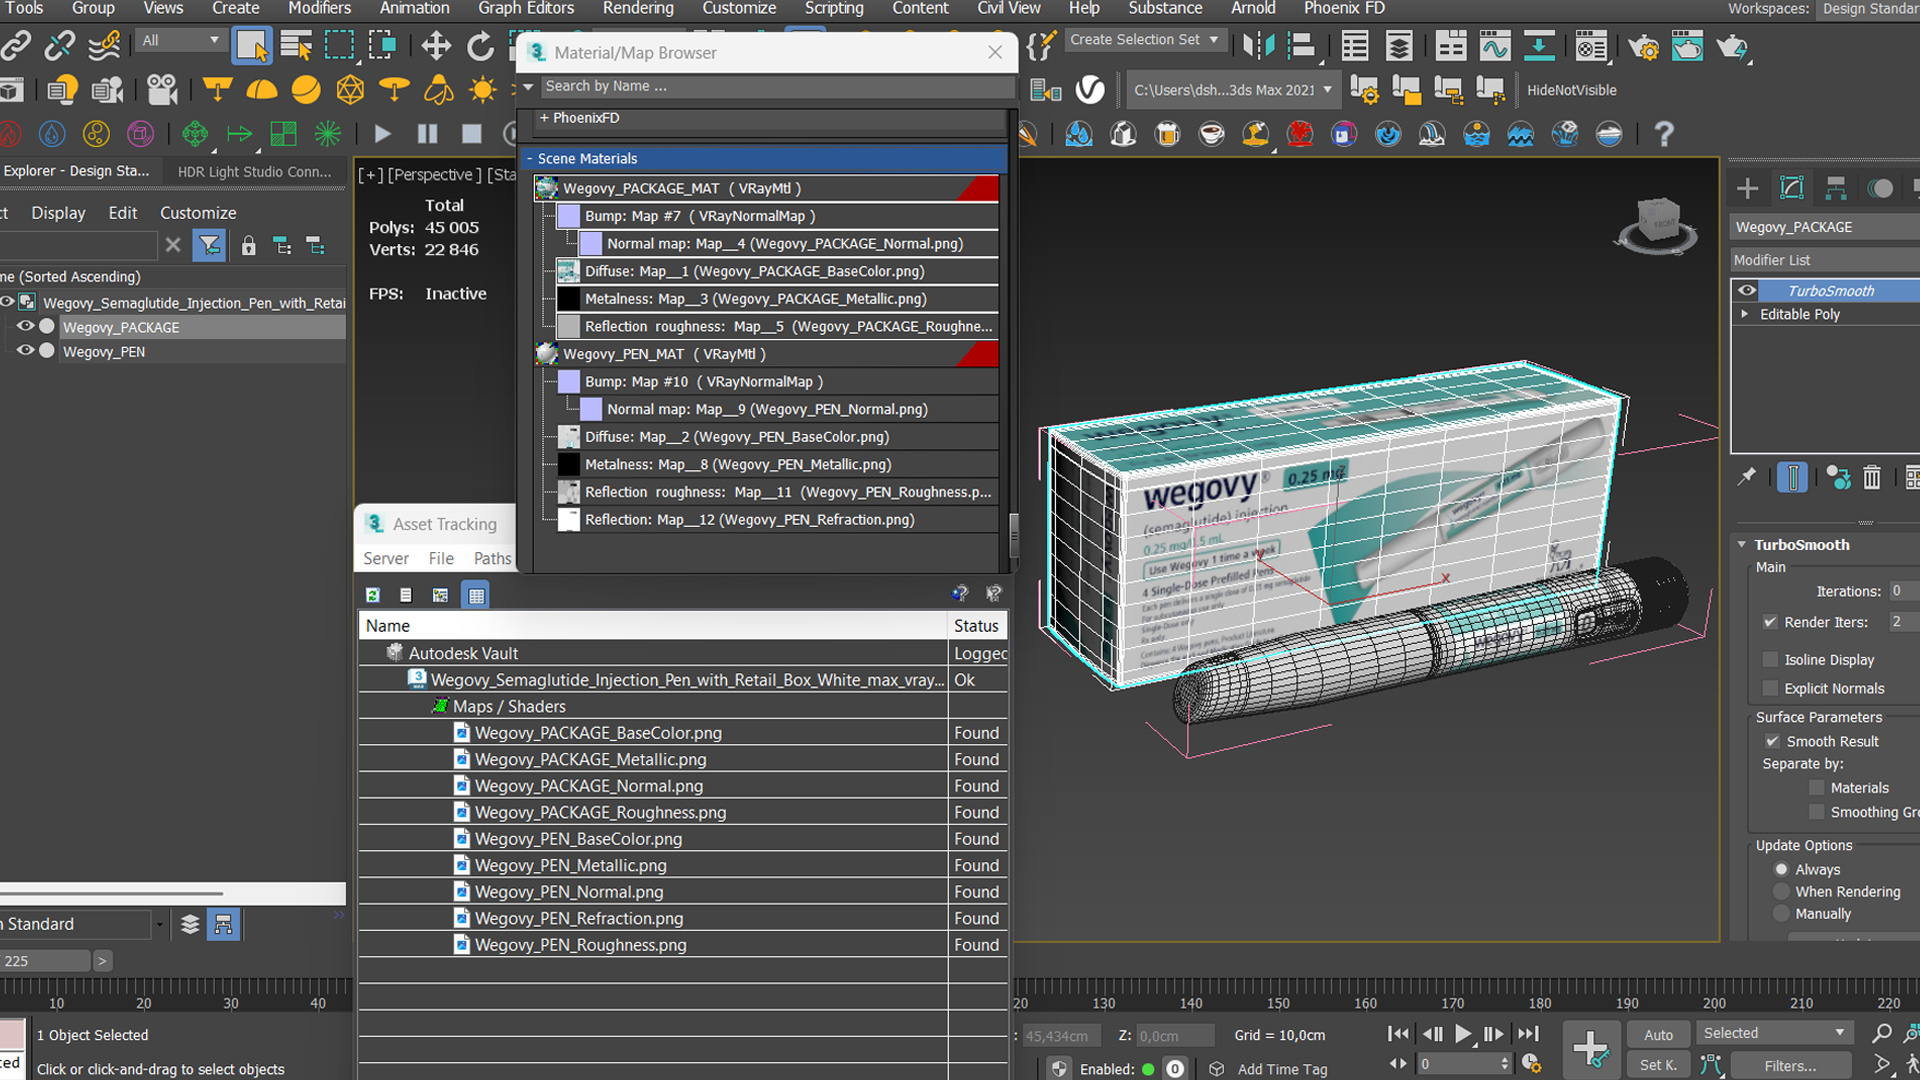Click the scene explorer filter funnel icon
Image resolution: width=1920 pixels, height=1080 pixels.
point(209,245)
